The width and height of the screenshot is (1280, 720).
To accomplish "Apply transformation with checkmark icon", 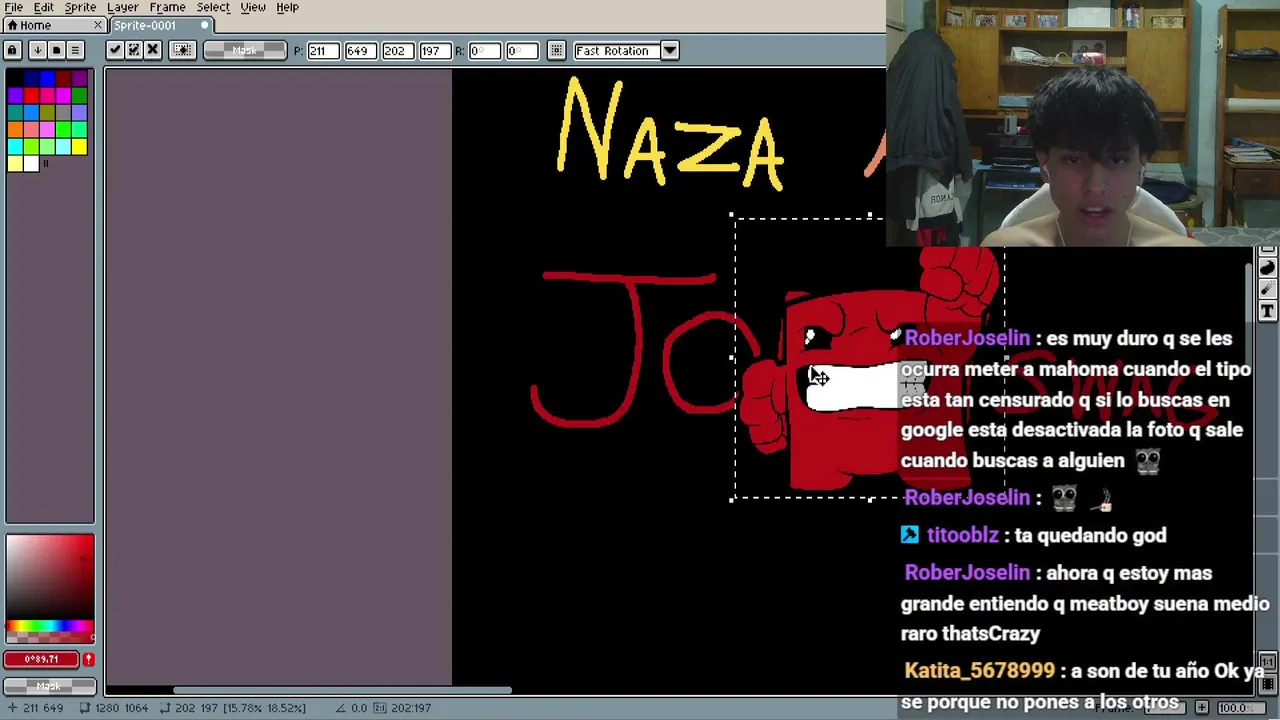I will [x=115, y=50].
